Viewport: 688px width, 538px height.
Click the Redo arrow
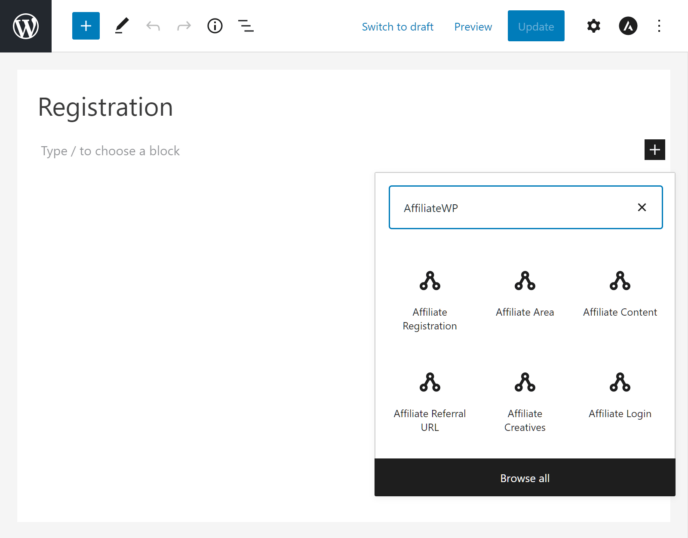pyautogui.click(x=184, y=26)
